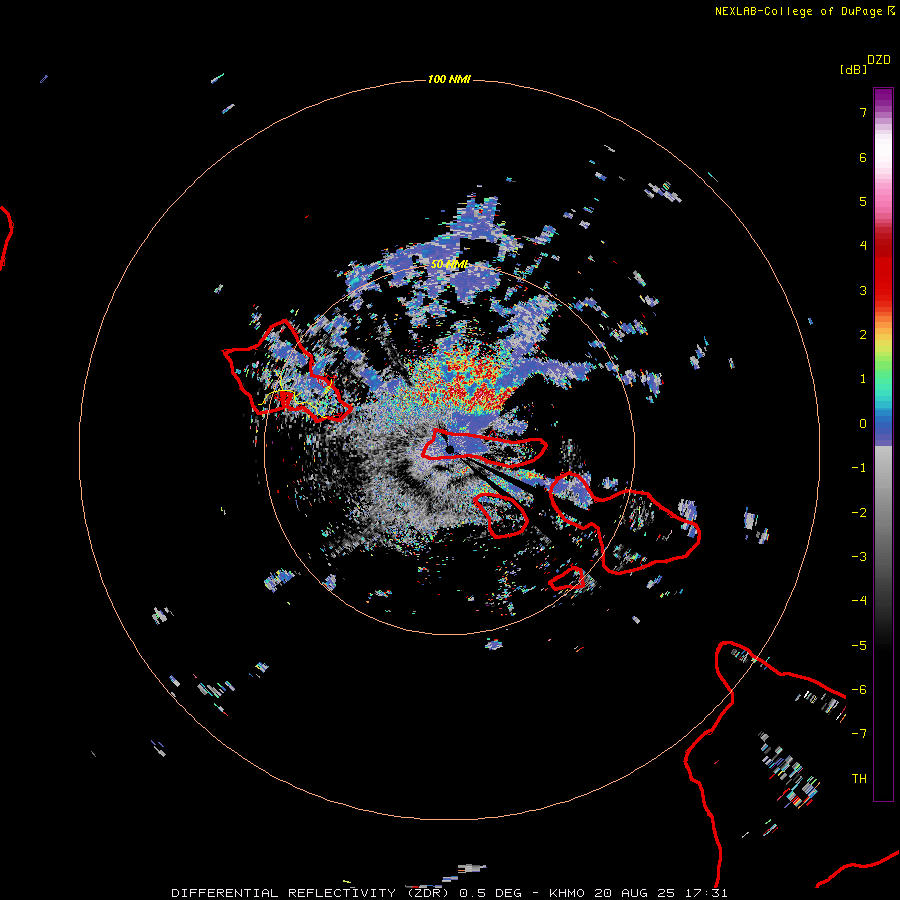This screenshot has width=900, height=900.
Task: Click the 7 value on the color scale
Action: pos(863,112)
